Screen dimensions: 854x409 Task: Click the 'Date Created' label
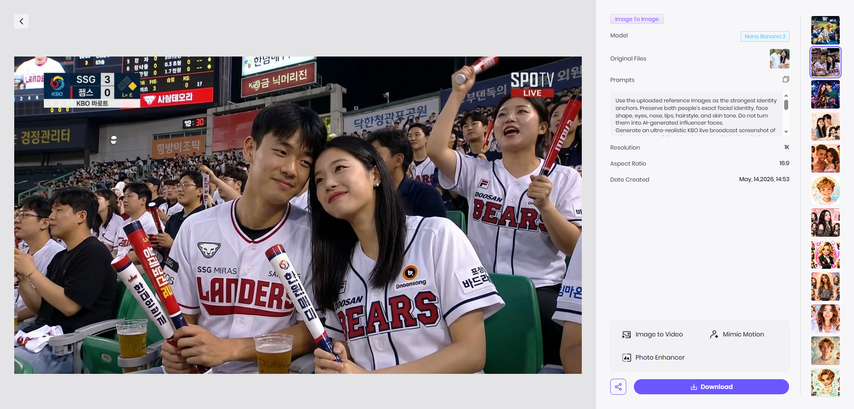tap(630, 179)
